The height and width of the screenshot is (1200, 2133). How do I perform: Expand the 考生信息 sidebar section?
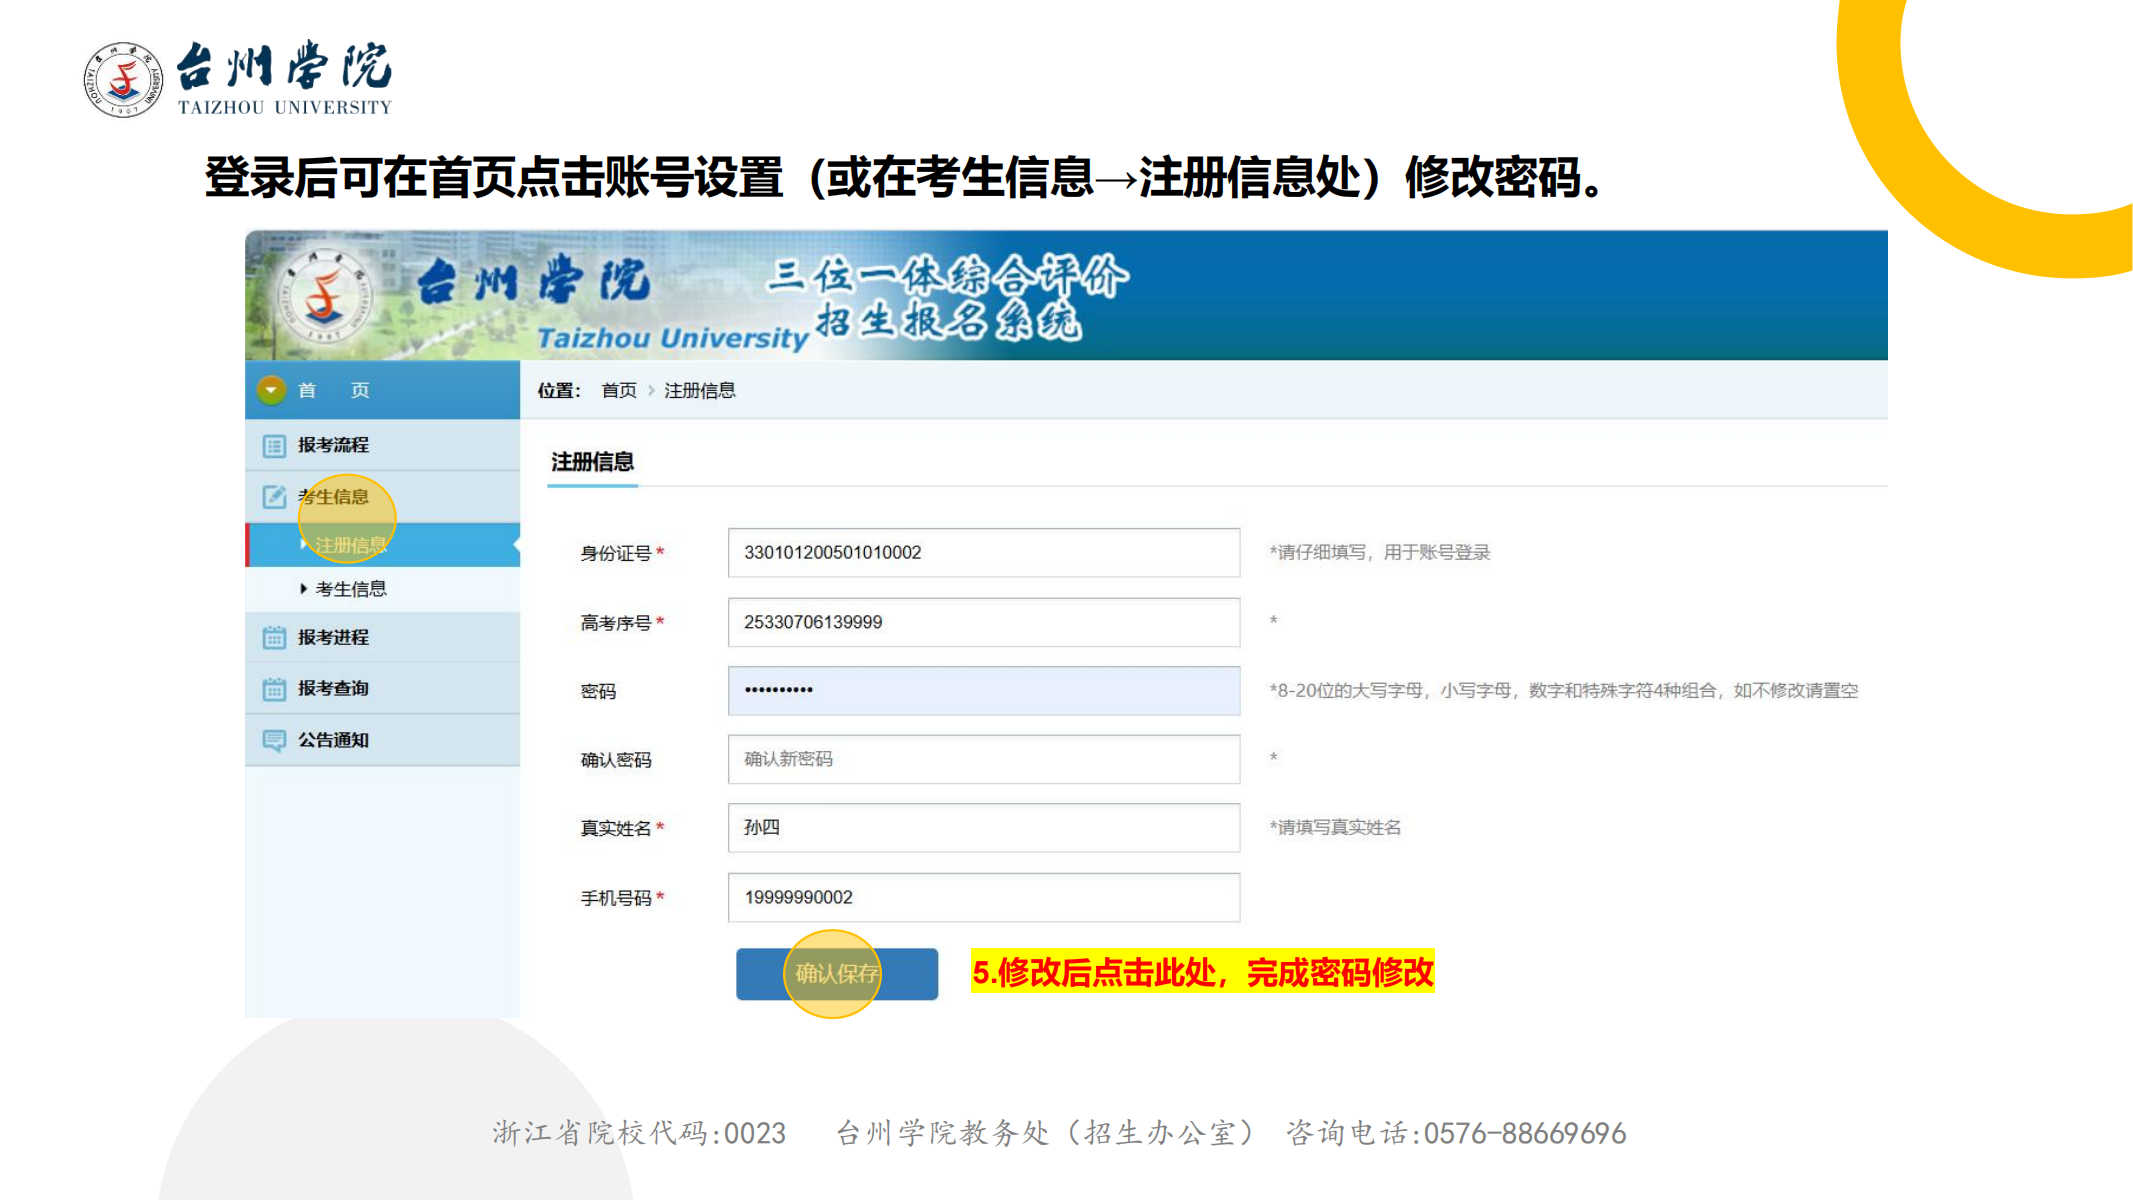pyautogui.click(x=383, y=497)
